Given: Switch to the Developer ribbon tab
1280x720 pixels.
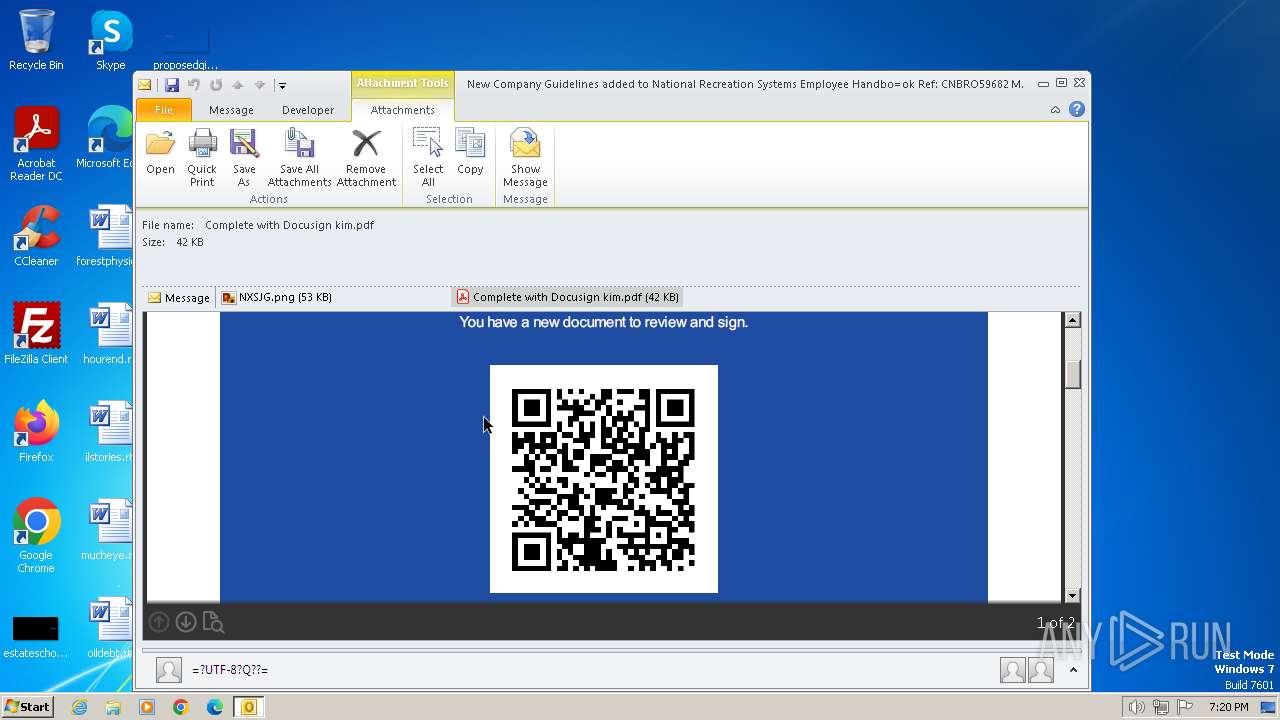Looking at the screenshot, I should [x=308, y=110].
